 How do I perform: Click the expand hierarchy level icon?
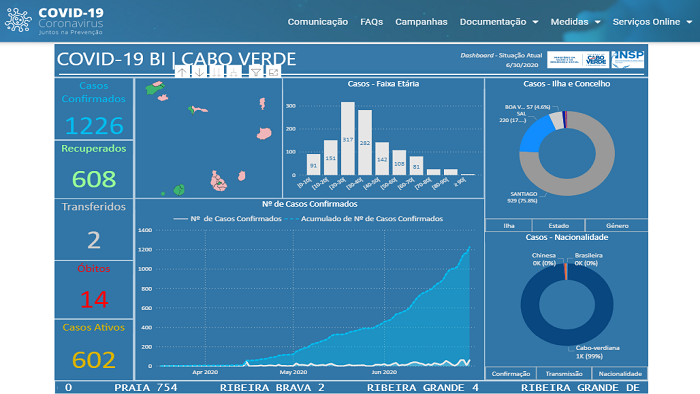coord(233,72)
